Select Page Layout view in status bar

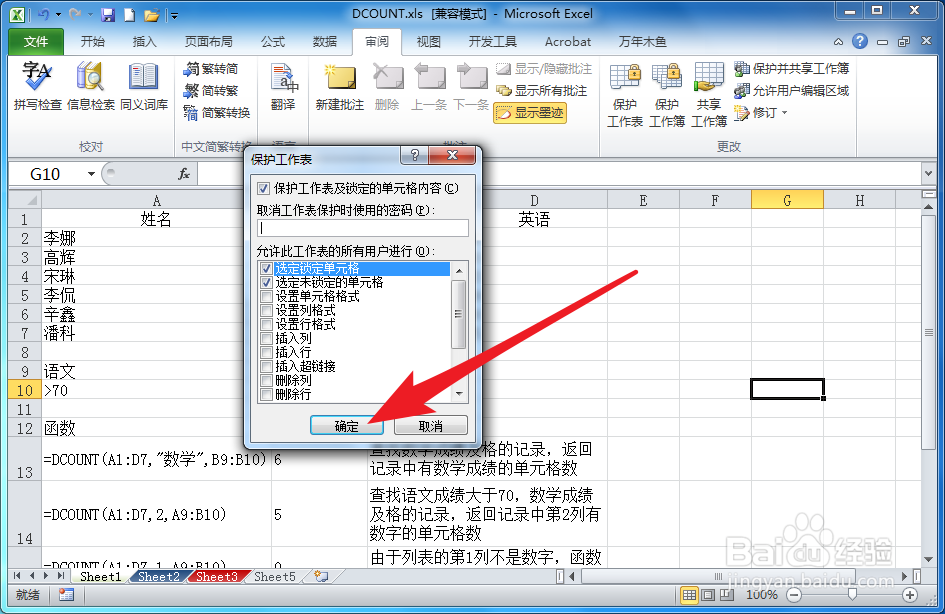pyautogui.click(x=708, y=595)
